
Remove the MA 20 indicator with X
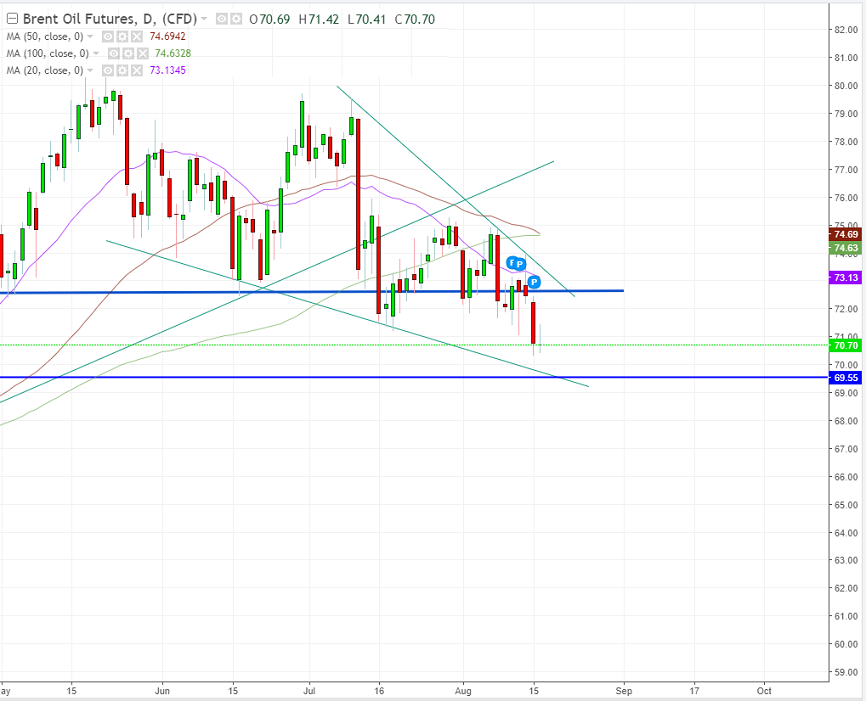click(x=135, y=70)
